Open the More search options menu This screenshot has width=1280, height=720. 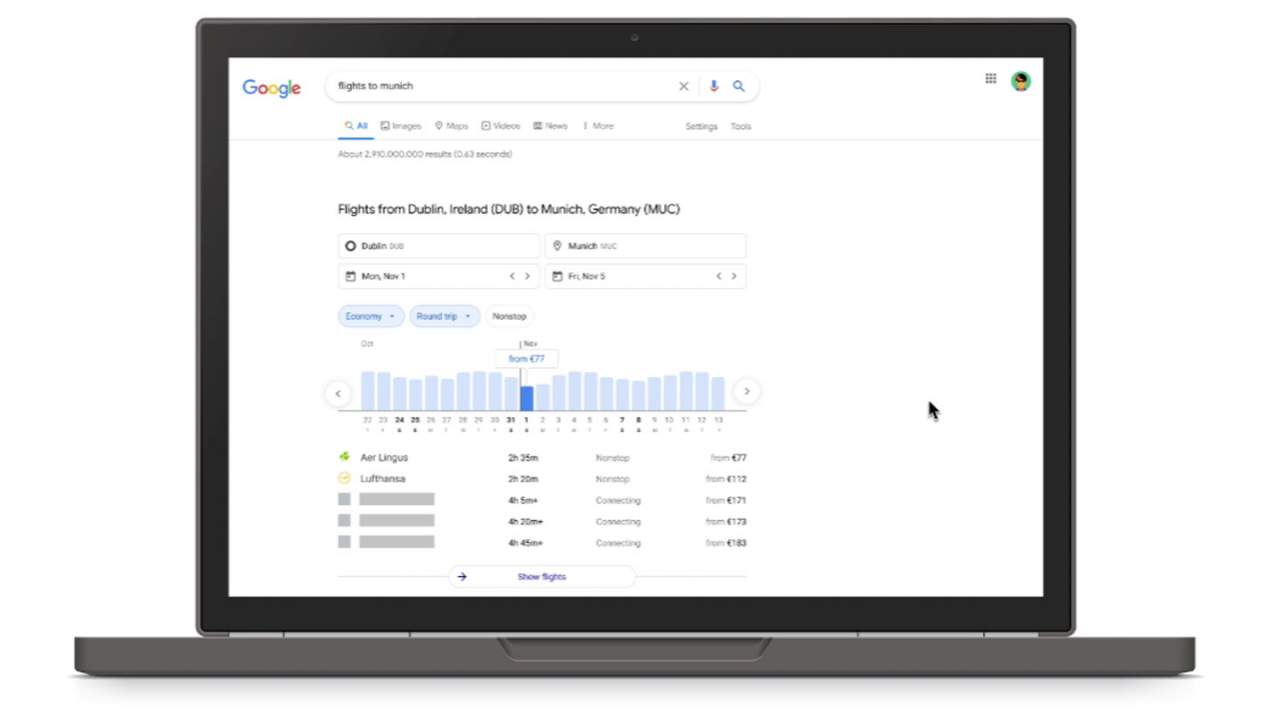(x=598, y=126)
